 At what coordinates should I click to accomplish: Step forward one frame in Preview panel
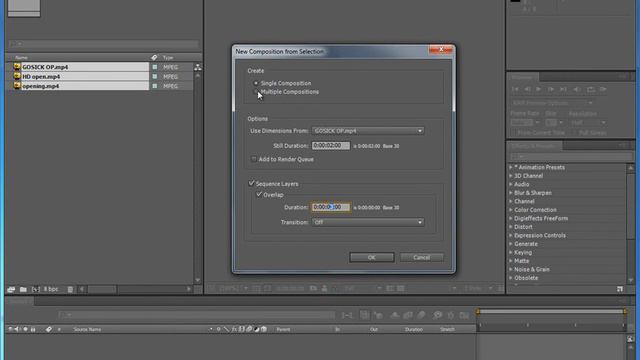tap(551, 89)
